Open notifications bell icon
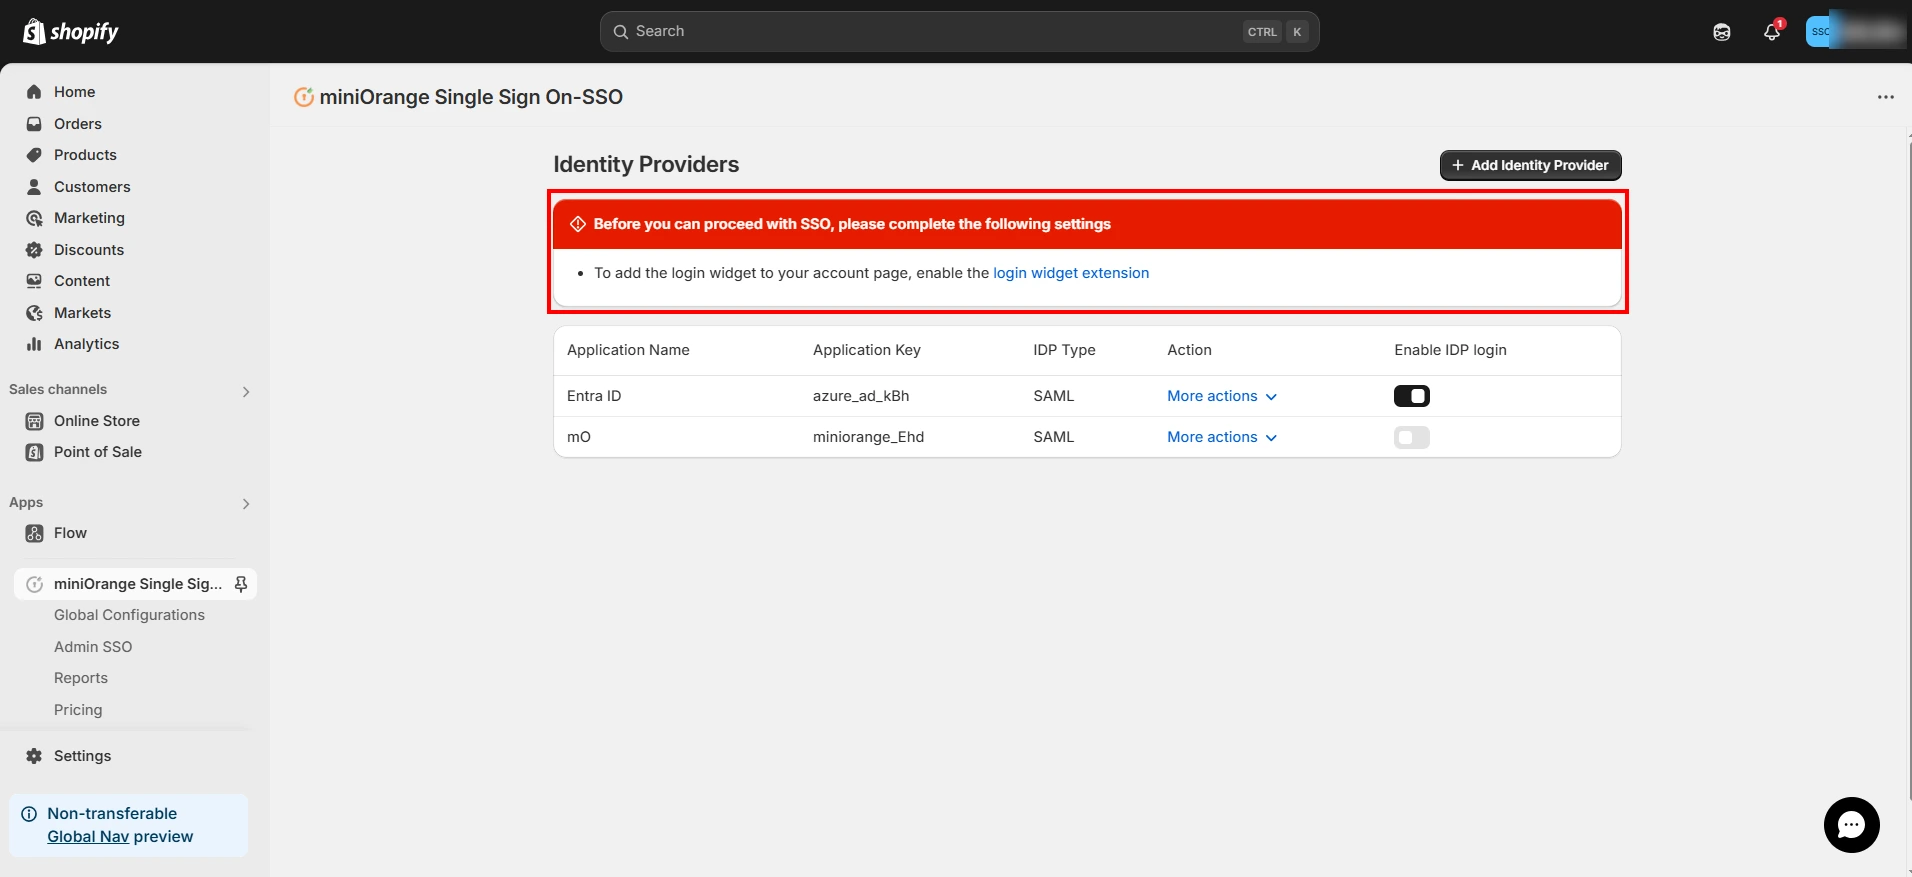1912x877 pixels. pos(1772,32)
